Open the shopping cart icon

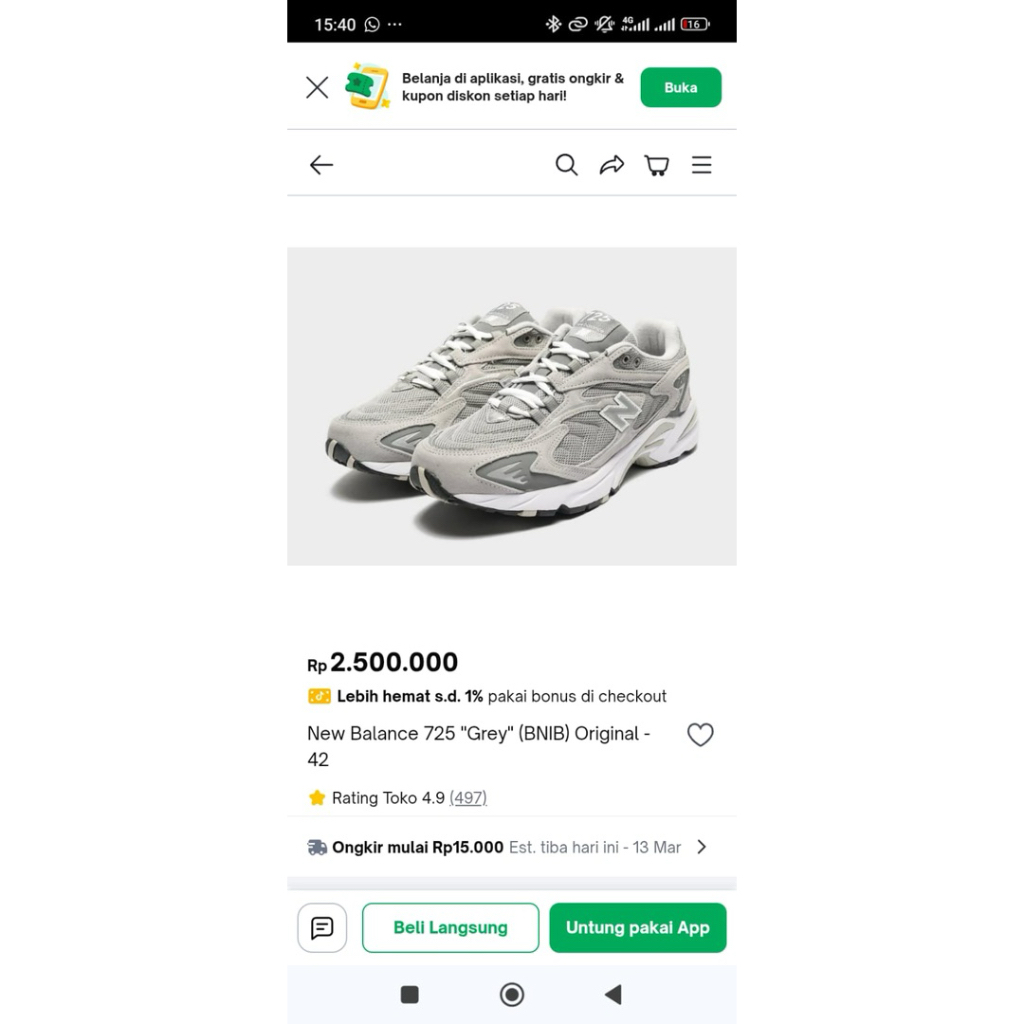tap(657, 165)
